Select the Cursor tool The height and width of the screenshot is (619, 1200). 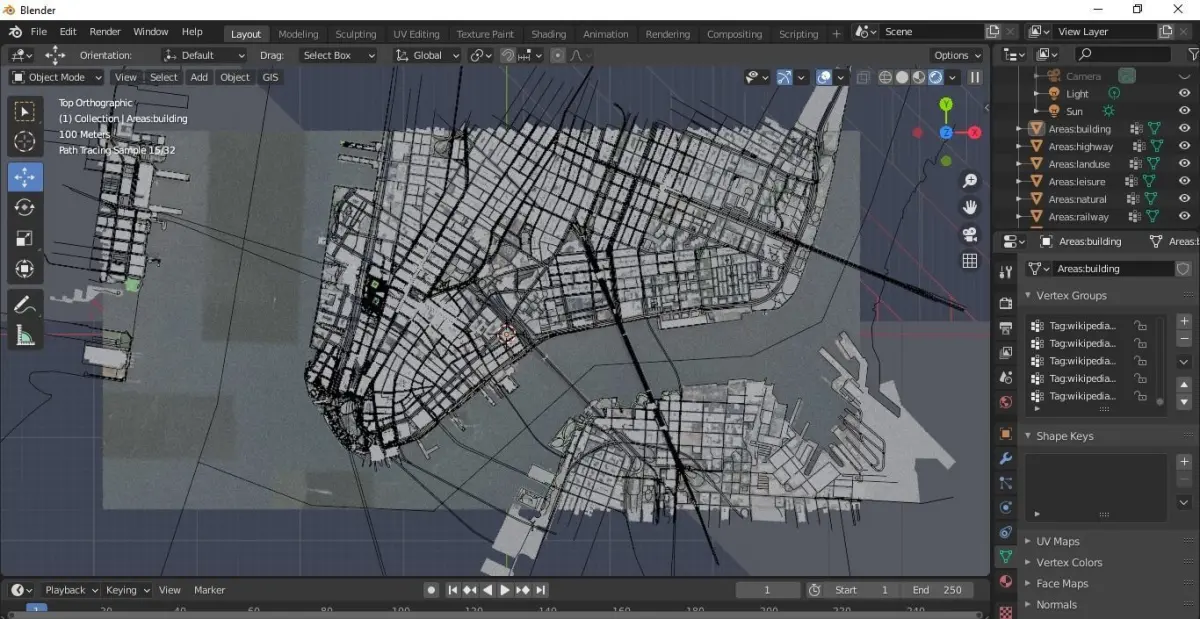pyautogui.click(x=25, y=143)
